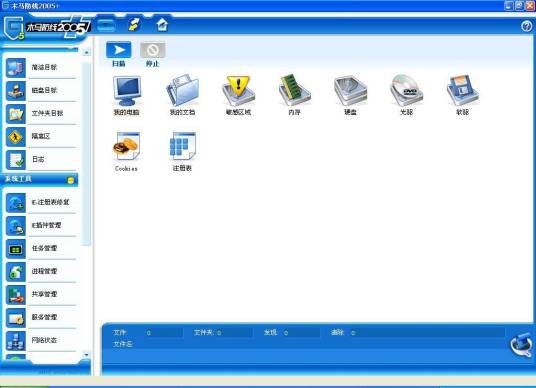Screen dimensions: 536x388
Task: Click the magnifier icon in status panel corner
Action: click(x=521, y=346)
